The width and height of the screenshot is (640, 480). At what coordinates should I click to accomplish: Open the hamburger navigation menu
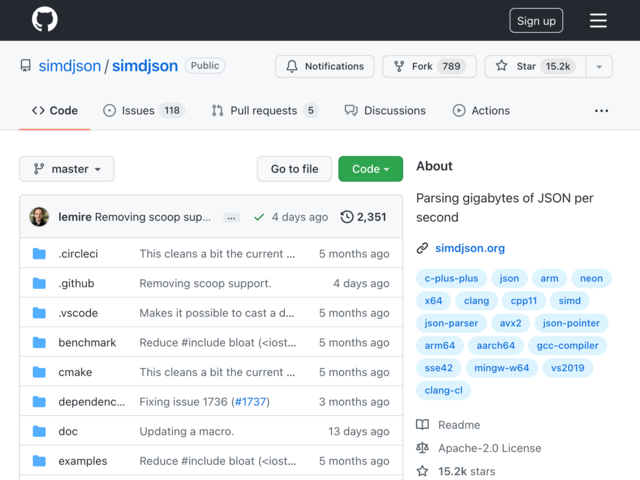point(598,21)
